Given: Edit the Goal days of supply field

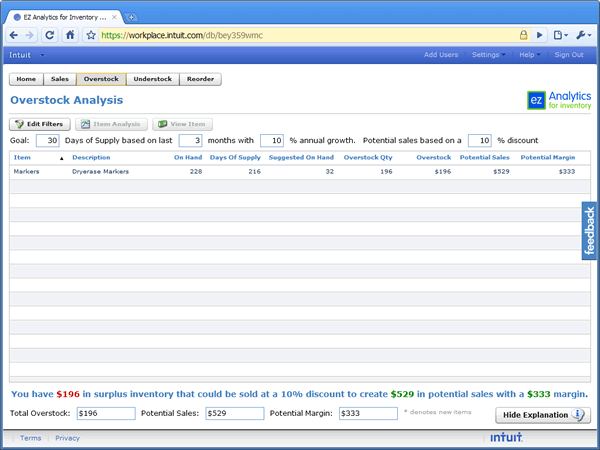Looking at the screenshot, I should [x=47, y=140].
